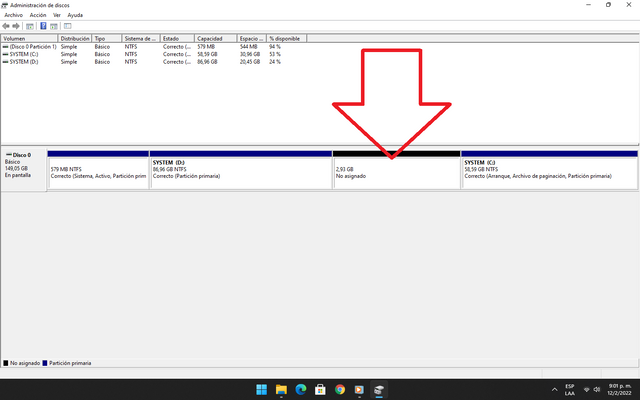This screenshot has height=400, width=640.
Task: Select the 579 MB NTFS partition block
Action: tap(98, 170)
